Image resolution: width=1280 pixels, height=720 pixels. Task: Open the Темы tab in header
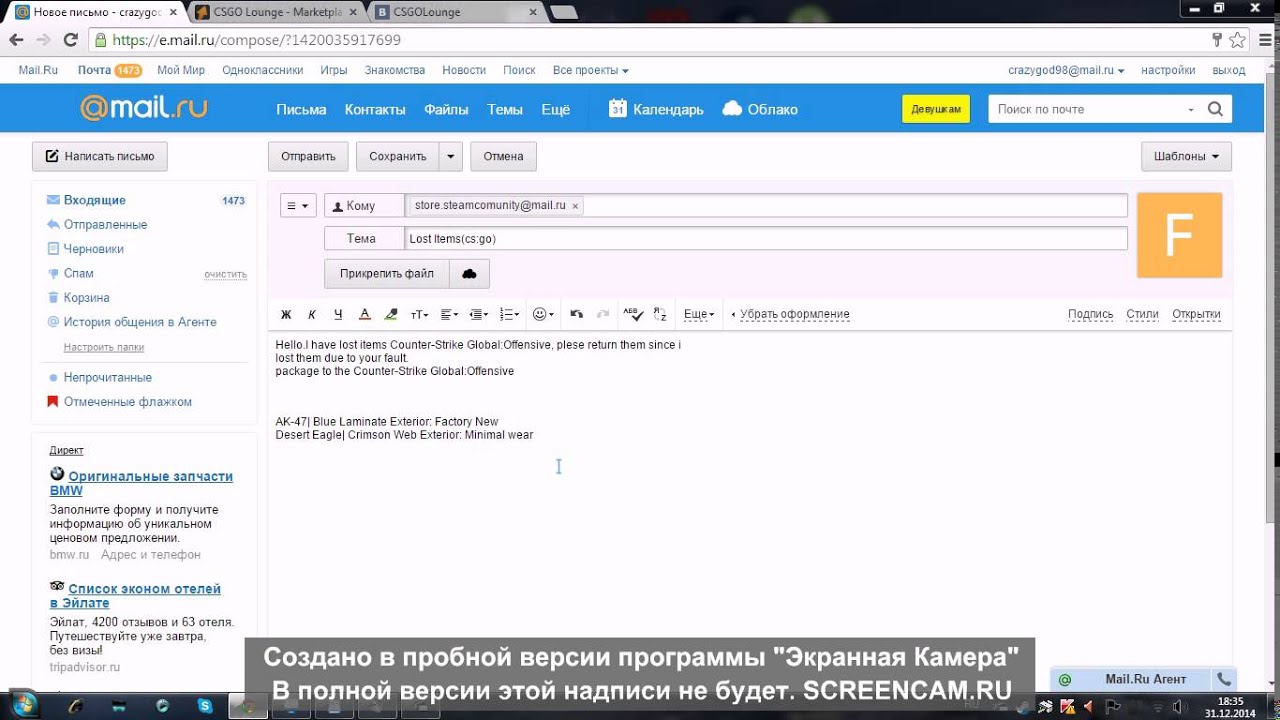[x=505, y=109]
